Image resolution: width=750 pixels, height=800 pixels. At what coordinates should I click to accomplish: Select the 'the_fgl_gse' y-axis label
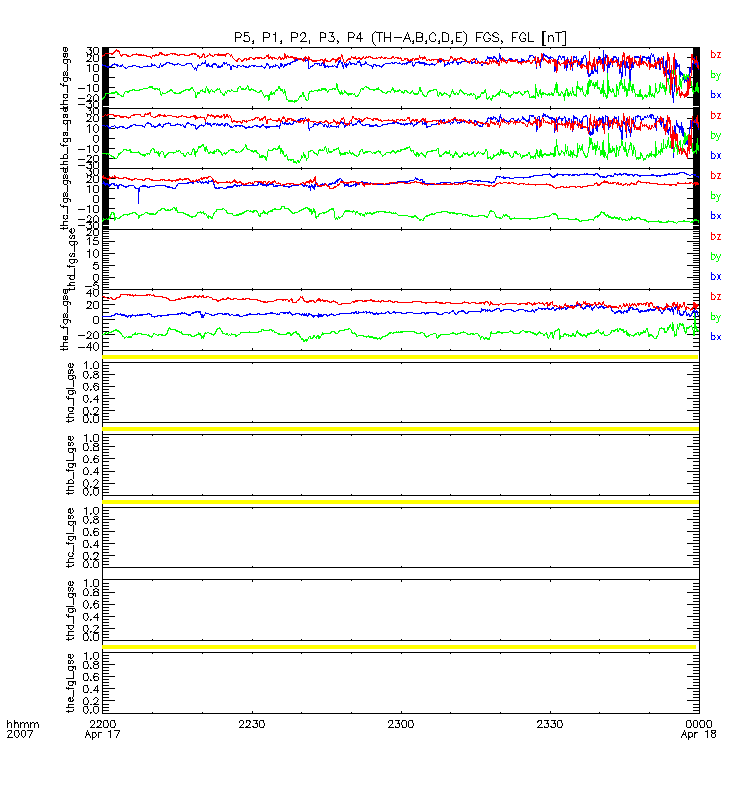[70, 683]
